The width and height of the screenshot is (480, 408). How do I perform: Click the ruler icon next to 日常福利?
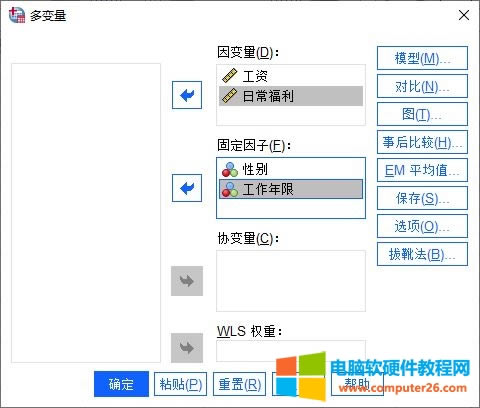pos(230,96)
